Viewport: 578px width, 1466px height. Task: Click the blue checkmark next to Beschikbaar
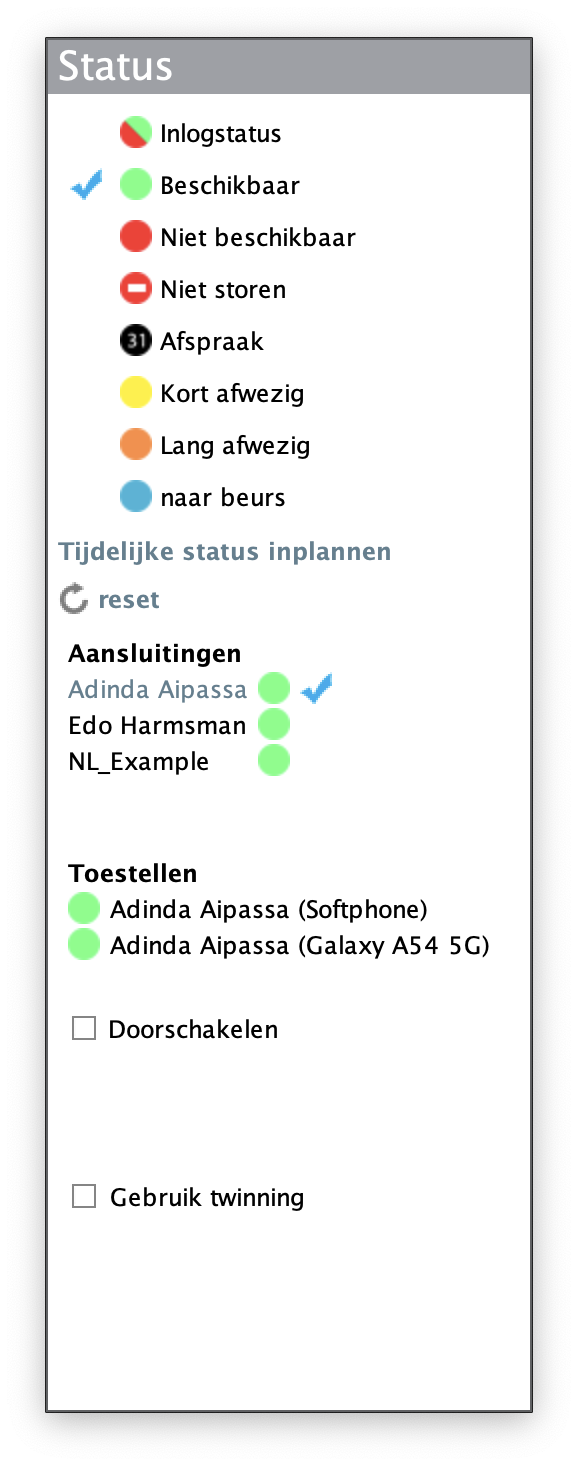[86, 183]
